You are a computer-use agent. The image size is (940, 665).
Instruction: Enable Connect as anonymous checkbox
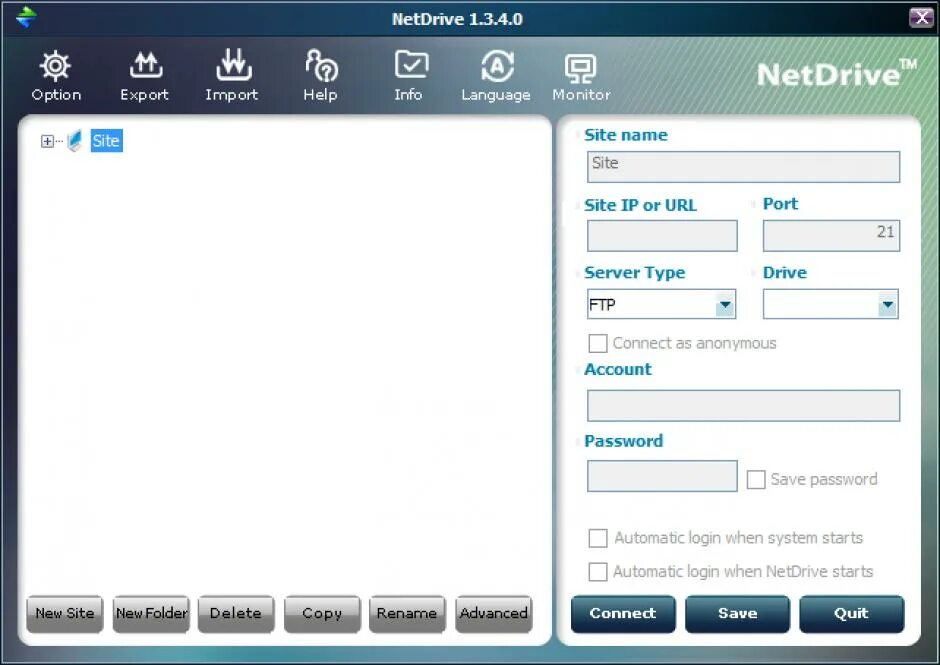point(598,344)
